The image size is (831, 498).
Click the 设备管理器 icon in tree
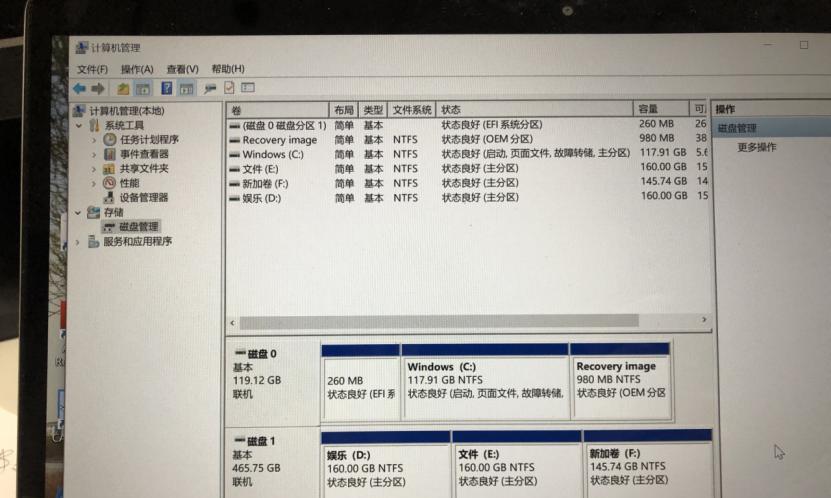[x=109, y=198]
